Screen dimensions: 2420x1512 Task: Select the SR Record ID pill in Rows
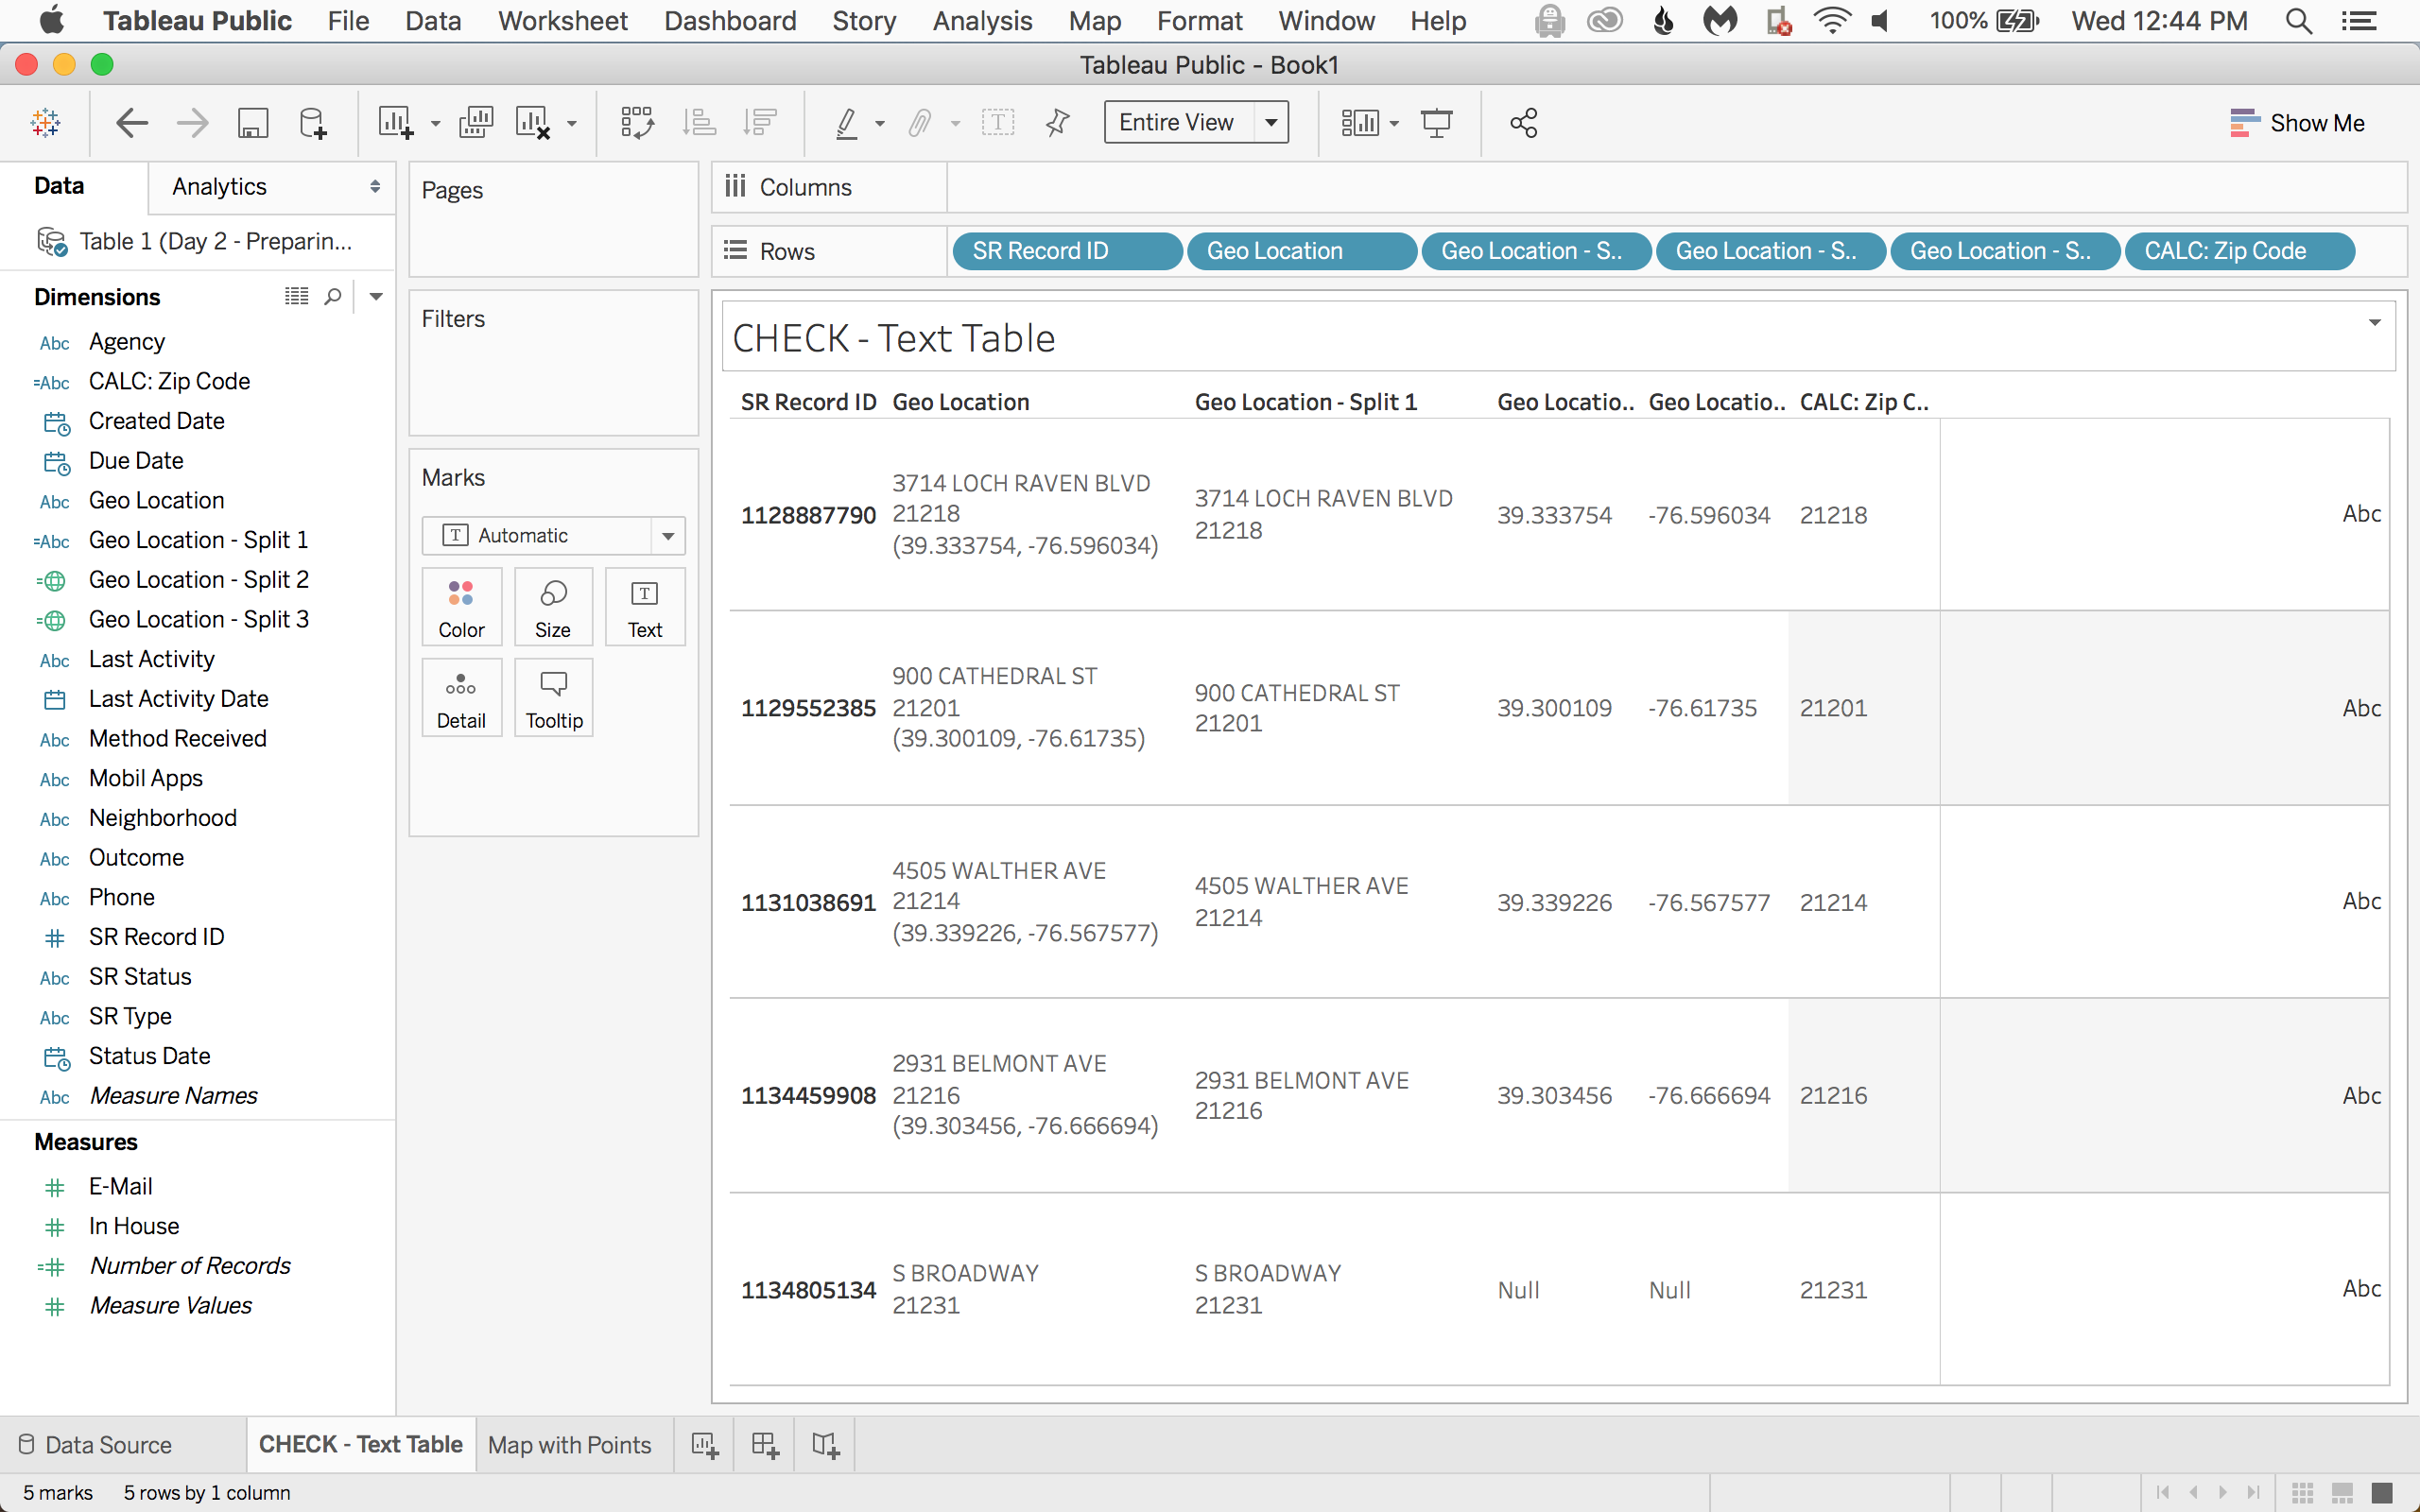[x=1067, y=251]
